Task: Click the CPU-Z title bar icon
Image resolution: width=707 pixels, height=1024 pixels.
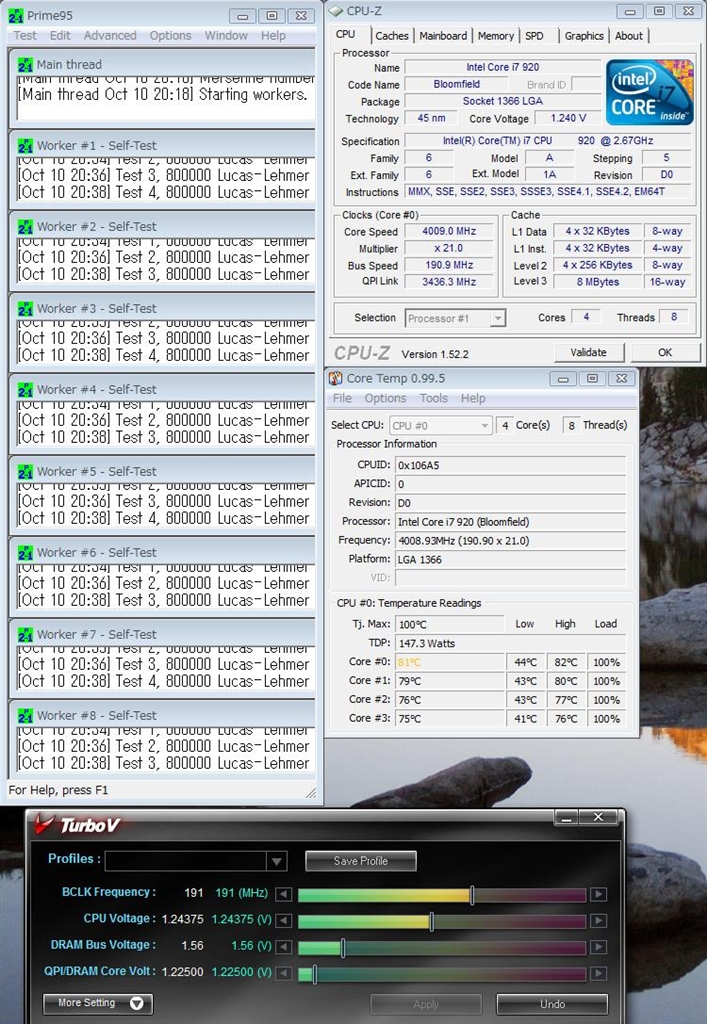Action: tap(336, 11)
